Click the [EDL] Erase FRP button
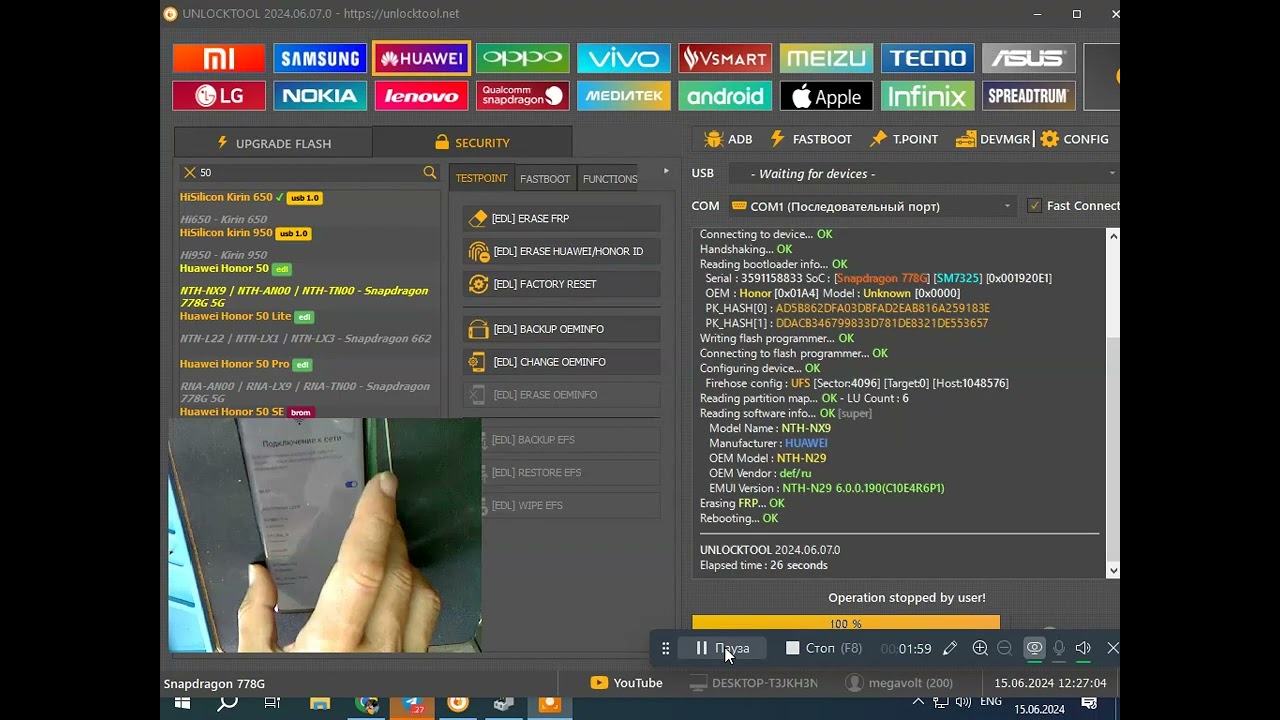1280x720 pixels. tap(561, 218)
